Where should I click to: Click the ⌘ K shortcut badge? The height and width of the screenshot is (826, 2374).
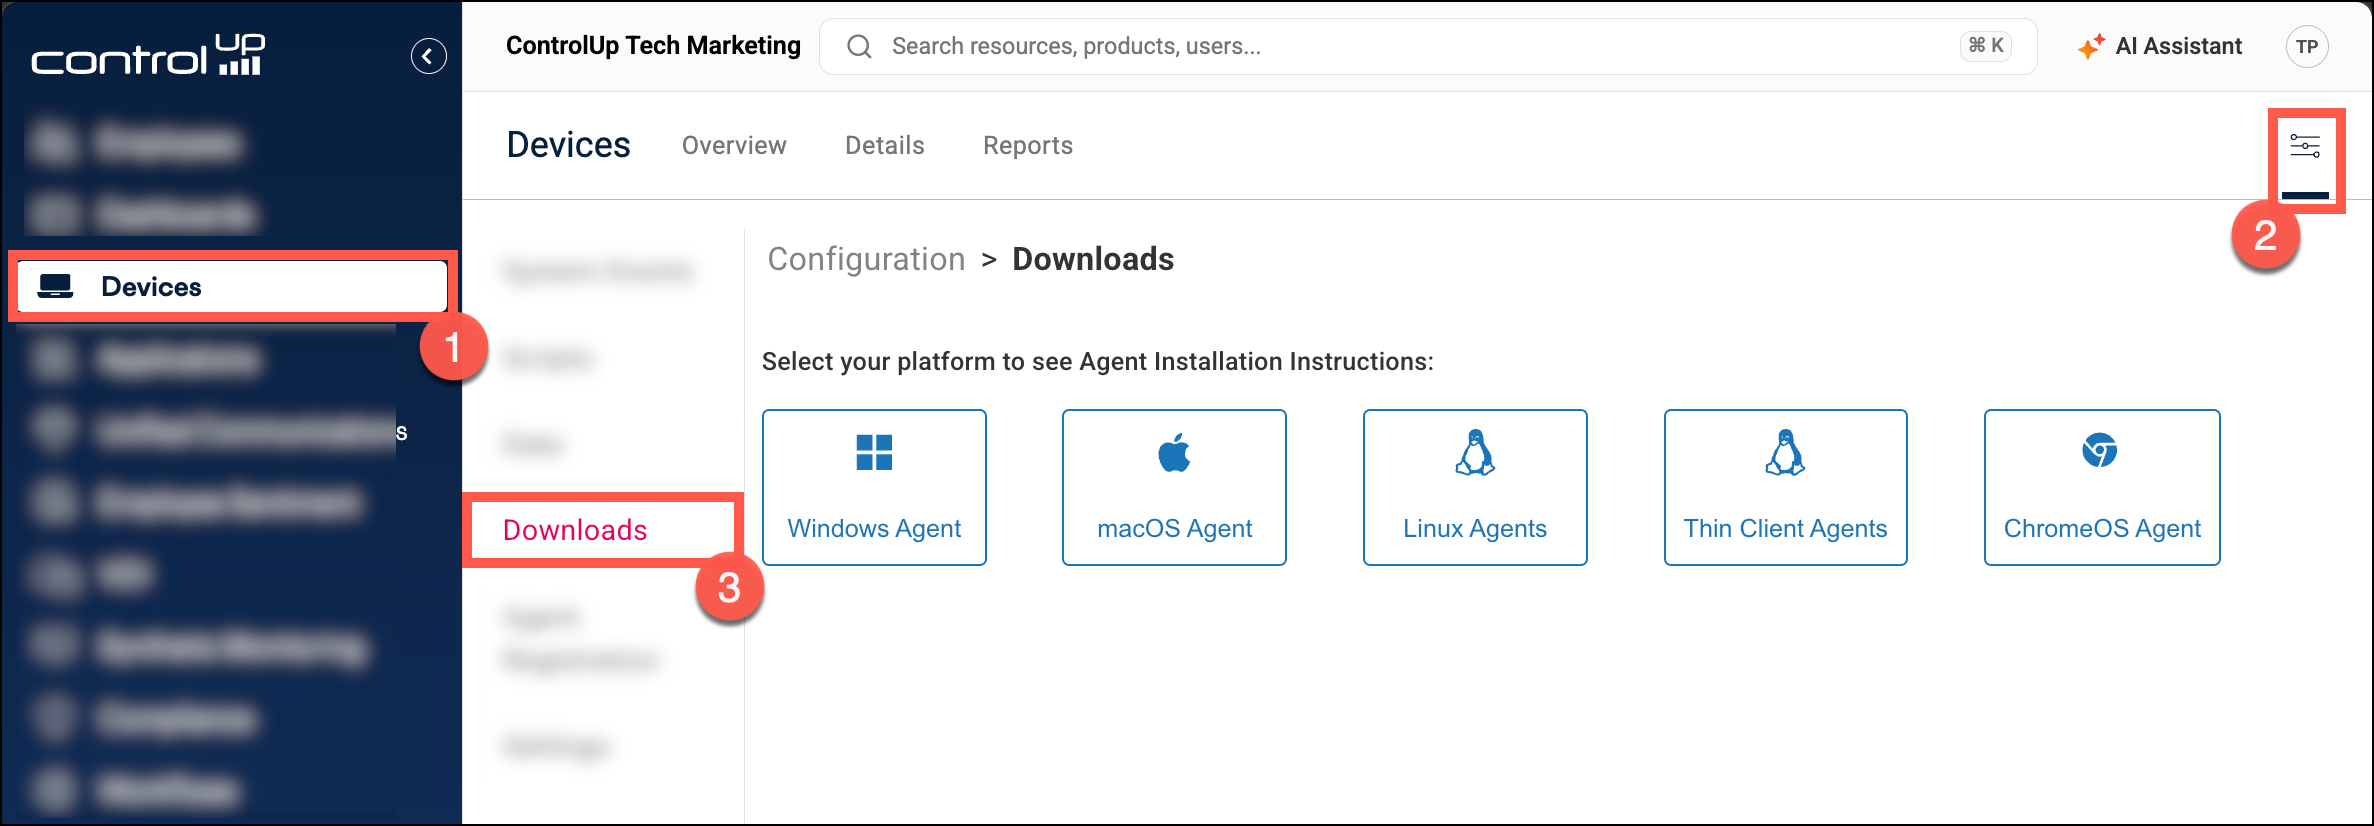(x=1986, y=46)
